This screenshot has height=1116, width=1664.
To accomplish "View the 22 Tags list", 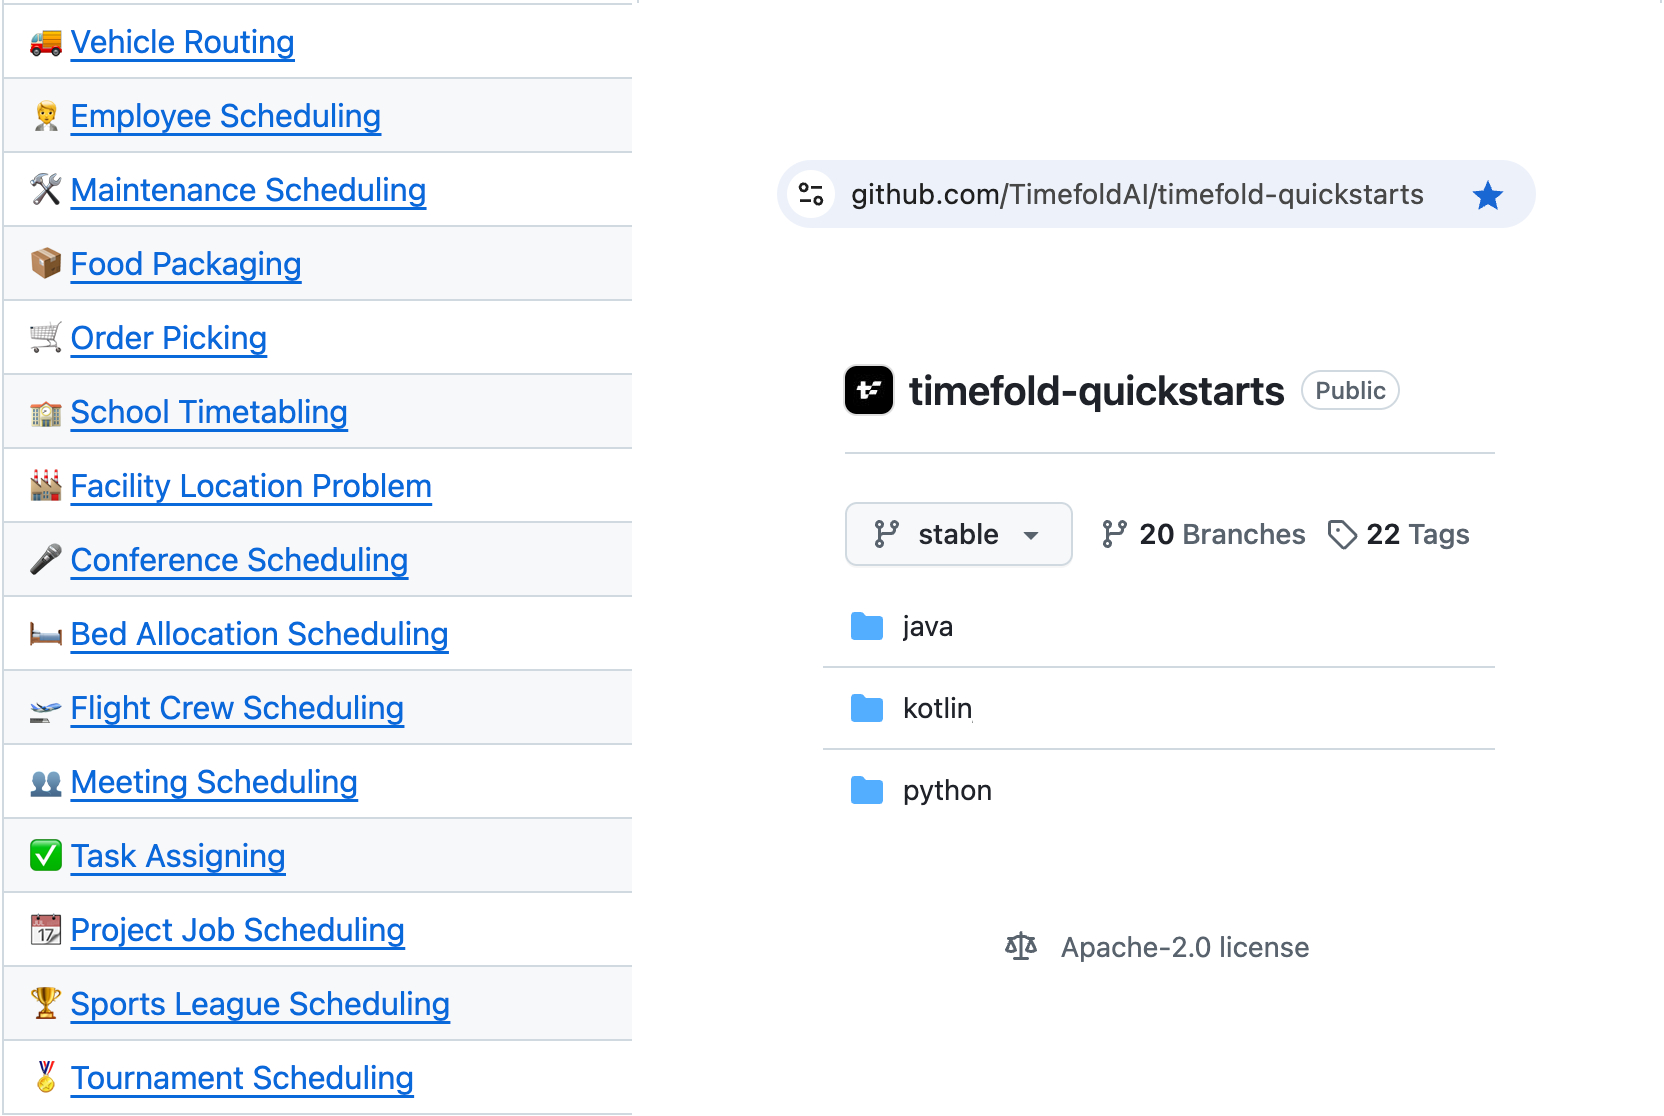I will 1417,534.
